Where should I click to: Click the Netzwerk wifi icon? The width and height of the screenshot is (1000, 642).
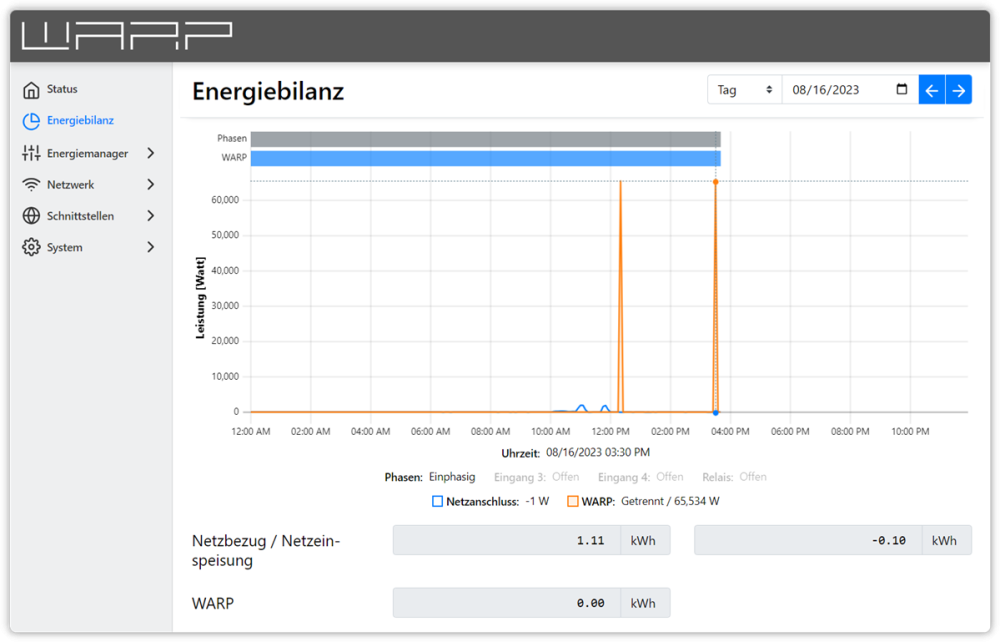[x=31, y=185]
